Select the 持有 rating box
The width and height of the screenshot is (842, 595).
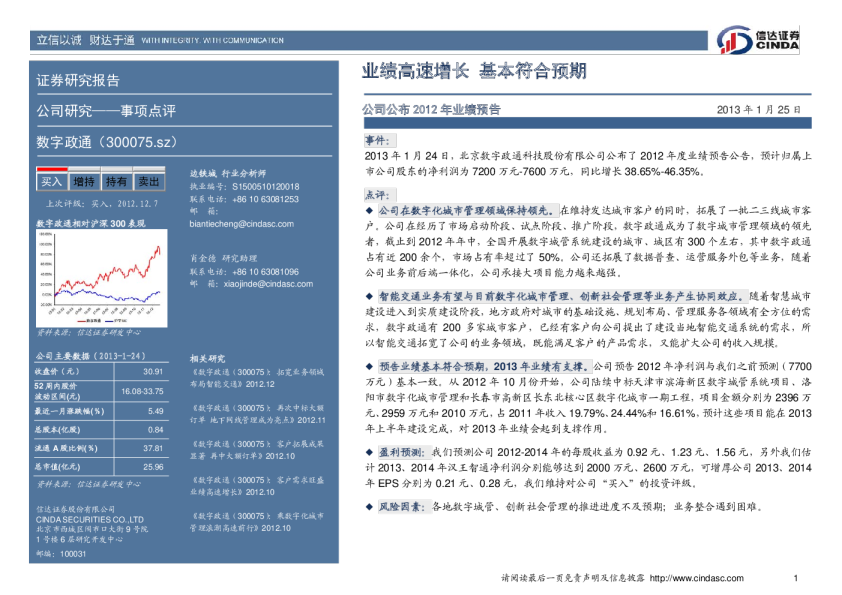116,181
